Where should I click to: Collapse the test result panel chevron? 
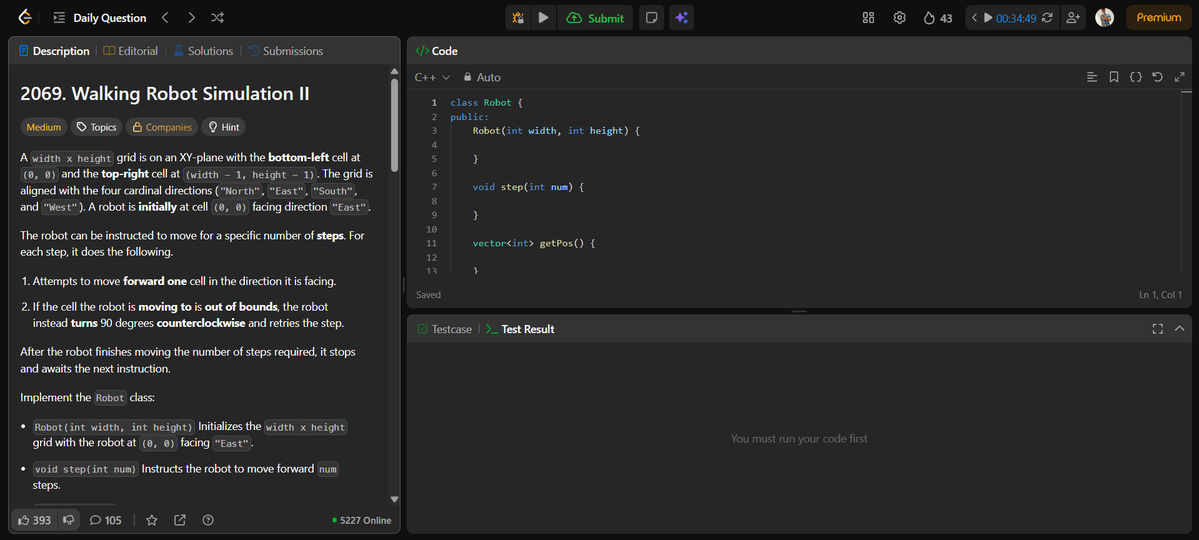click(x=1180, y=329)
